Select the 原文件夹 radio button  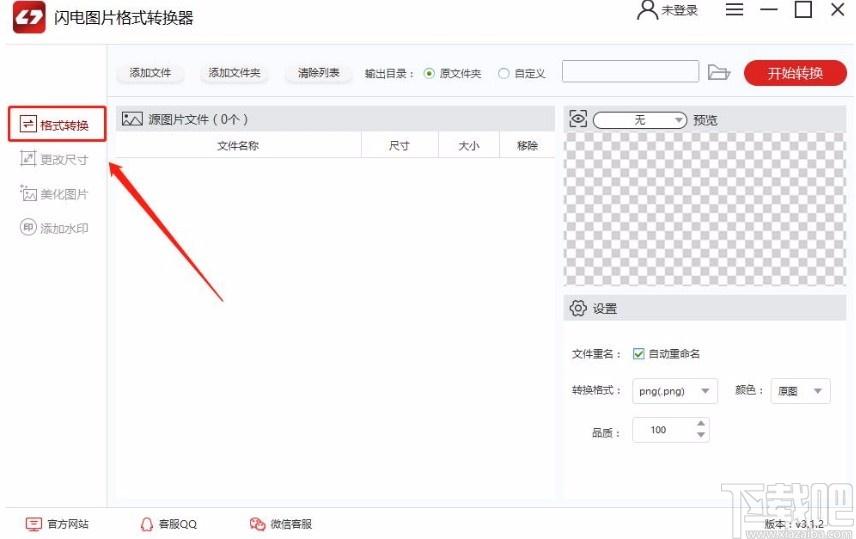pos(429,73)
